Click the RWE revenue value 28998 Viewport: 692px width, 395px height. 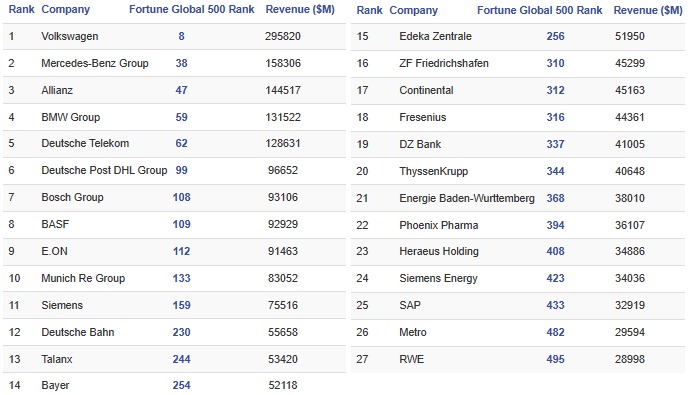(x=630, y=359)
